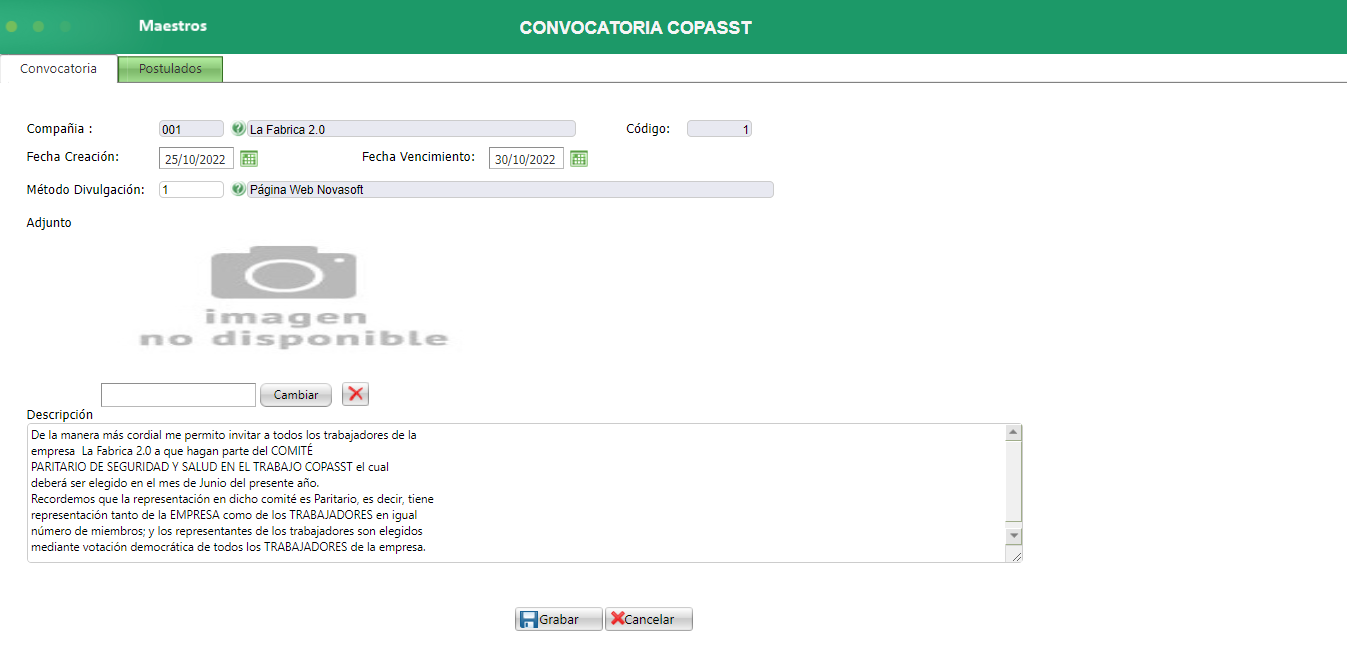Click the Método Divulgación code field

coord(191,189)
